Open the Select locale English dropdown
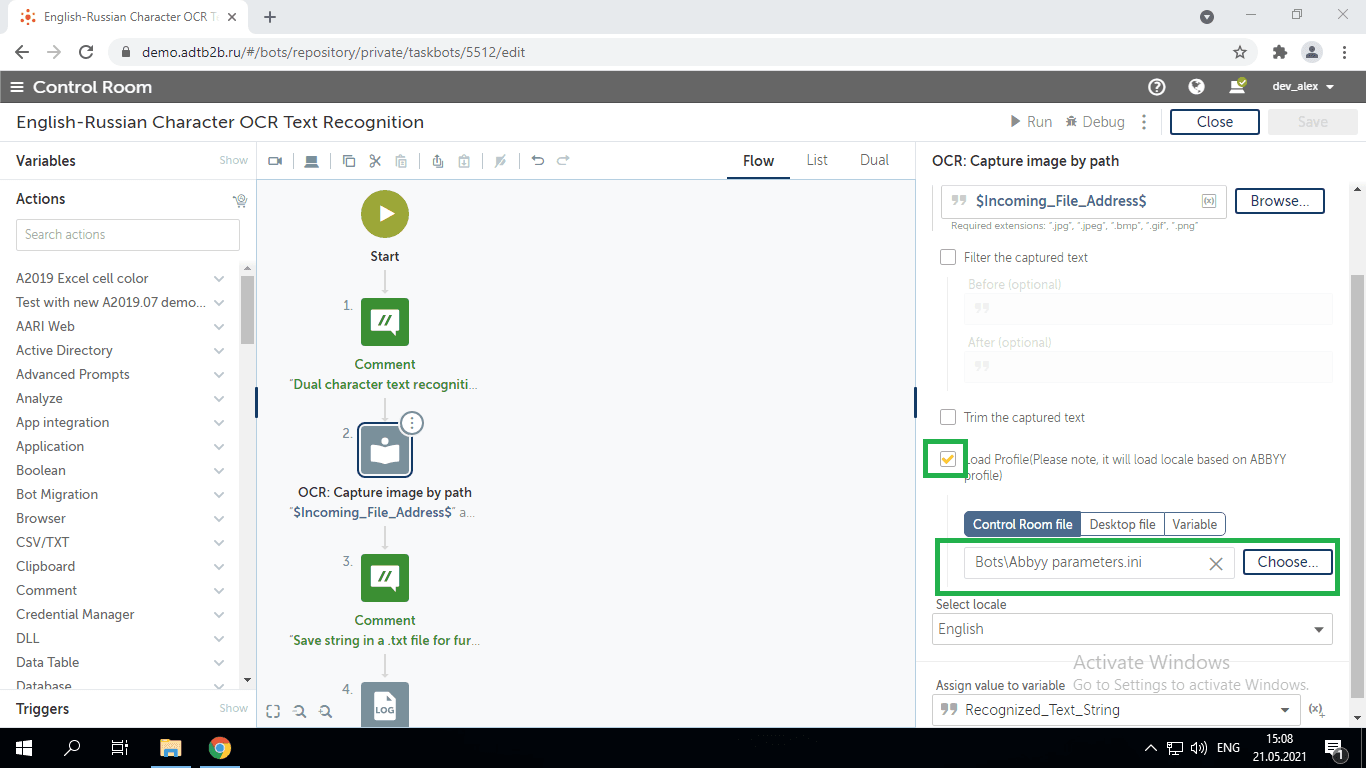Image resolution: width=1366 pixels, height=768 pixels. (1134, 629)
